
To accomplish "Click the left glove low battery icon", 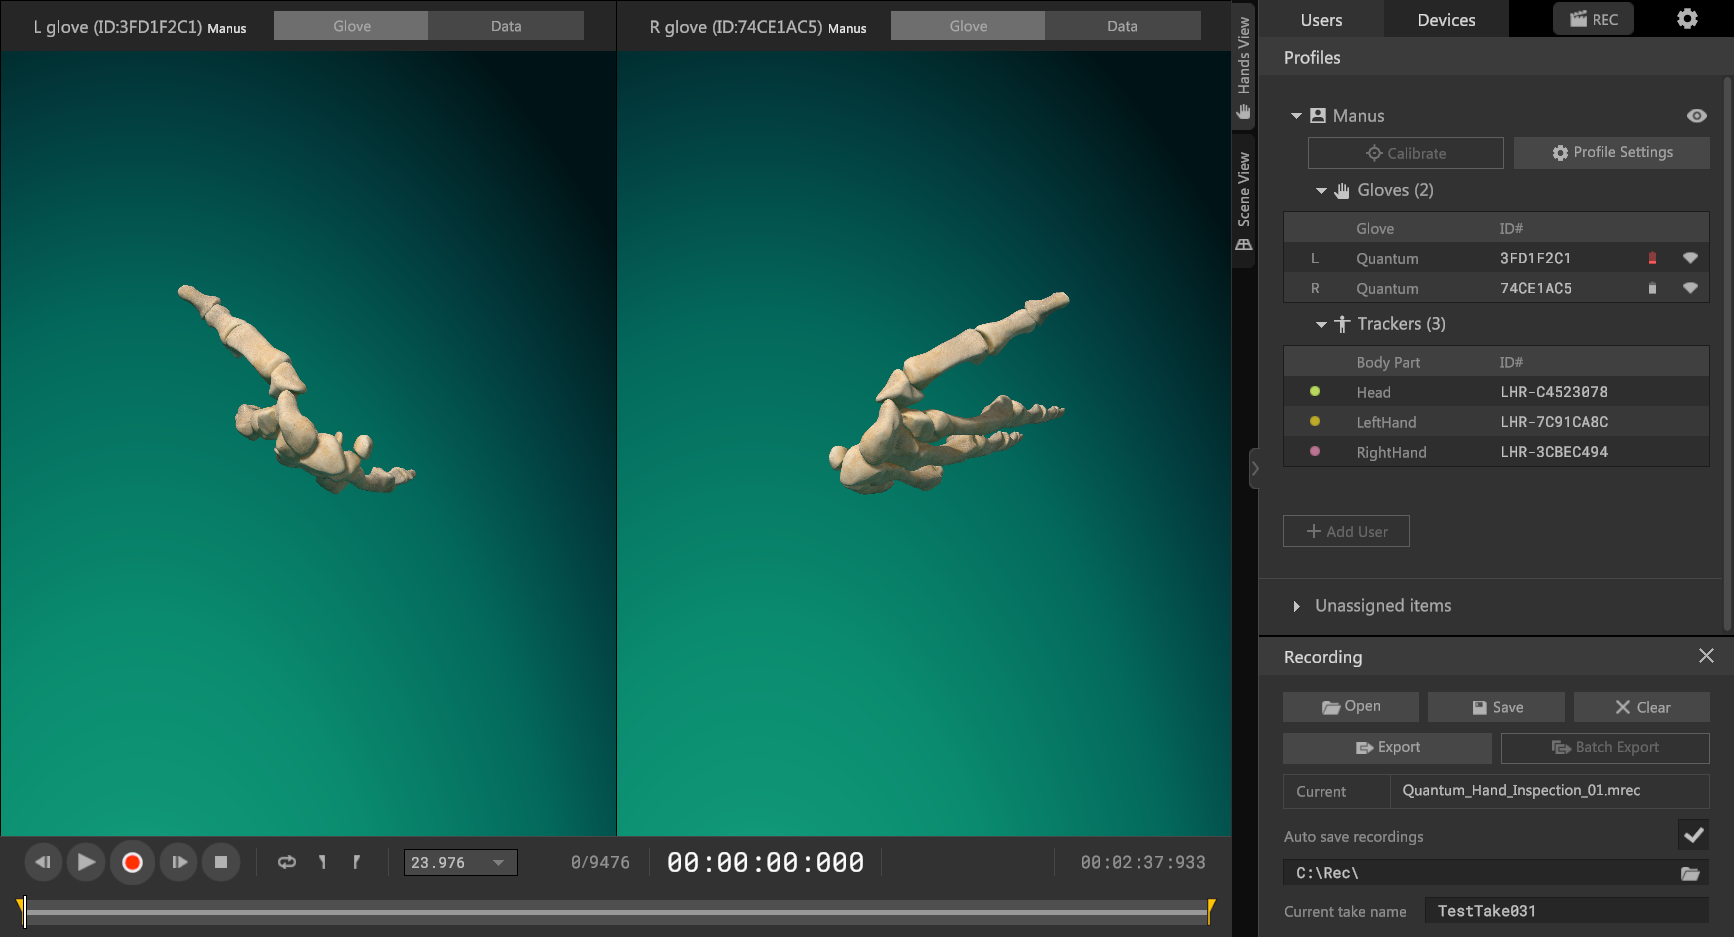I will pos(1652,258).
